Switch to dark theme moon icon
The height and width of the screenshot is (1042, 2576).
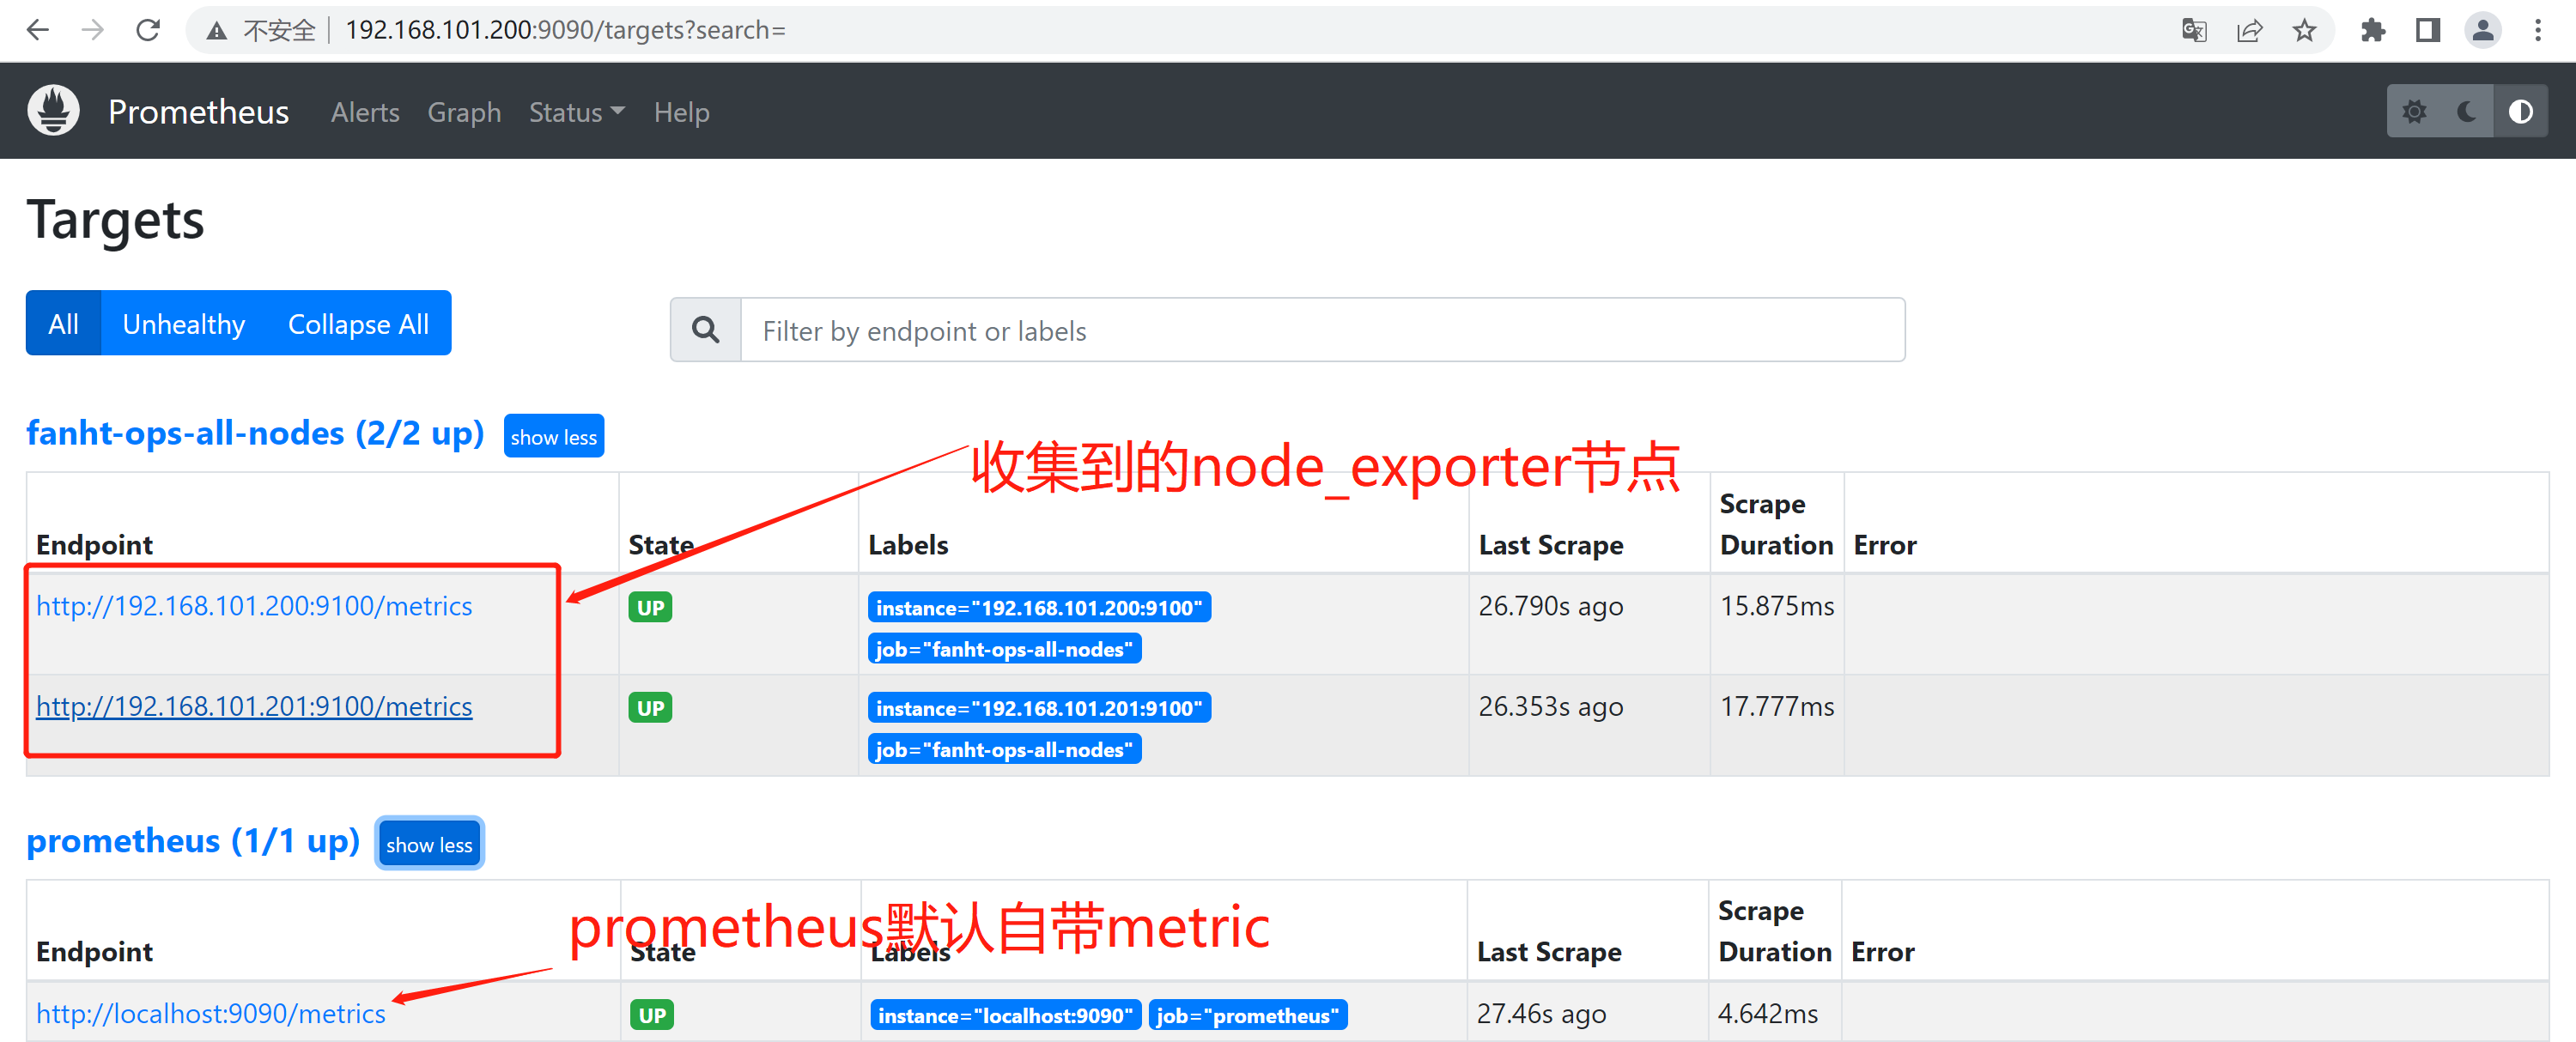click(x=2467, y=111)
